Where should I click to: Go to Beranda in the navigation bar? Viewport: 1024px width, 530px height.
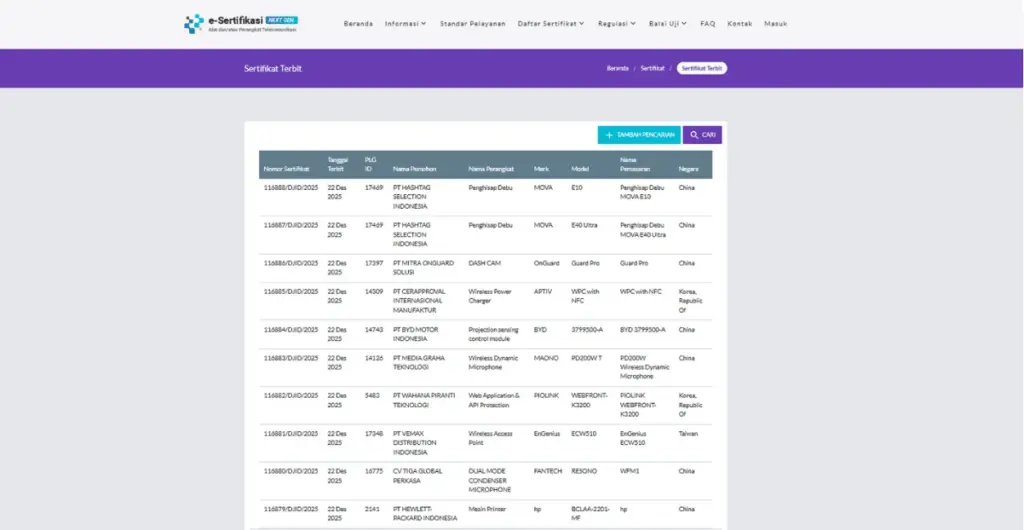358,23
